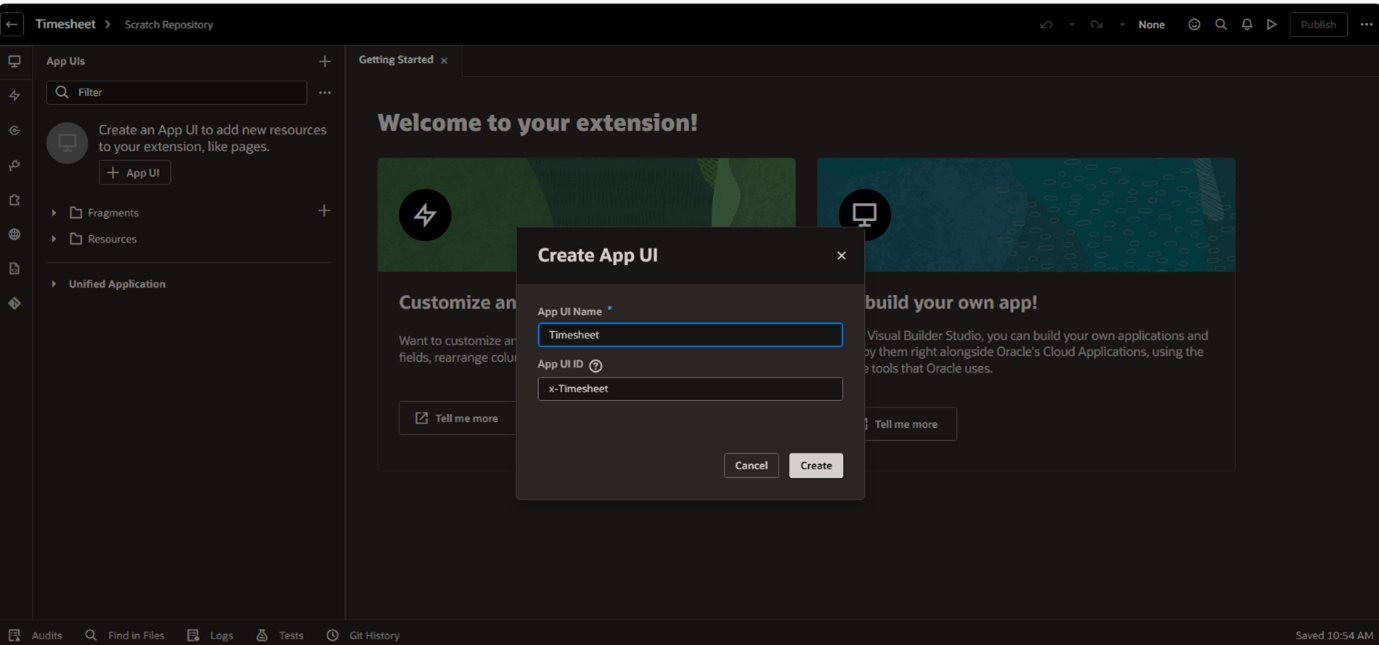
Task: Click the undo arrow in header
Action: coord(1046,25)
